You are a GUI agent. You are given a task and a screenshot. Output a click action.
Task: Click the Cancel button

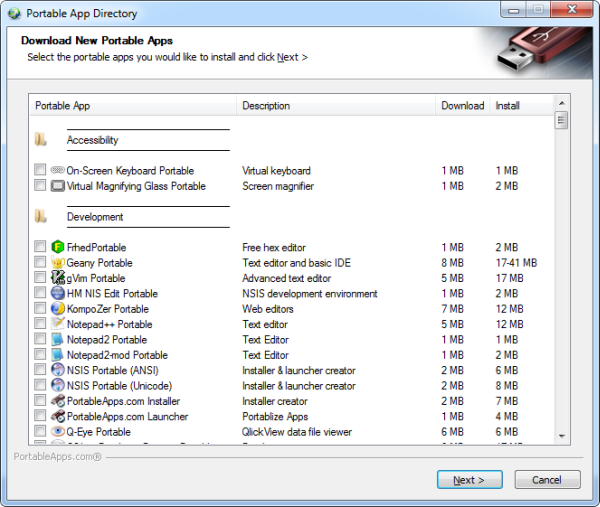[x=547, y=479]
